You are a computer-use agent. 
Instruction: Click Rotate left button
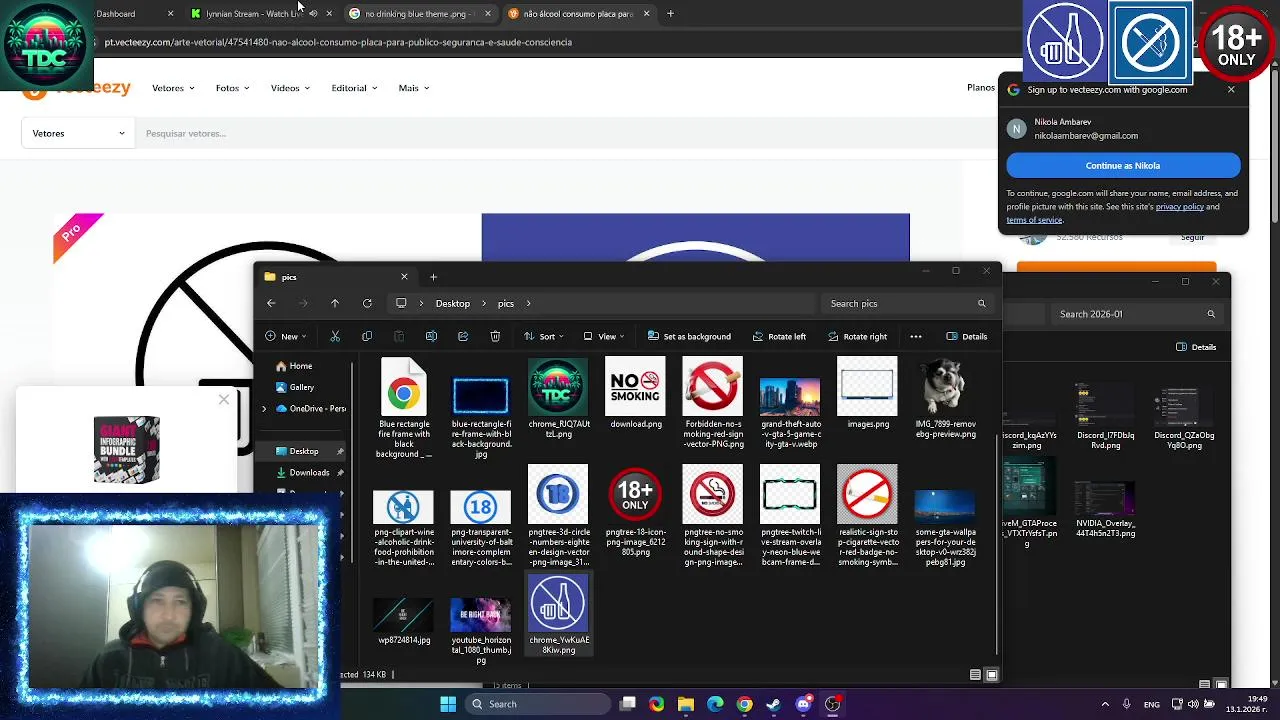[x=779, y=336]
